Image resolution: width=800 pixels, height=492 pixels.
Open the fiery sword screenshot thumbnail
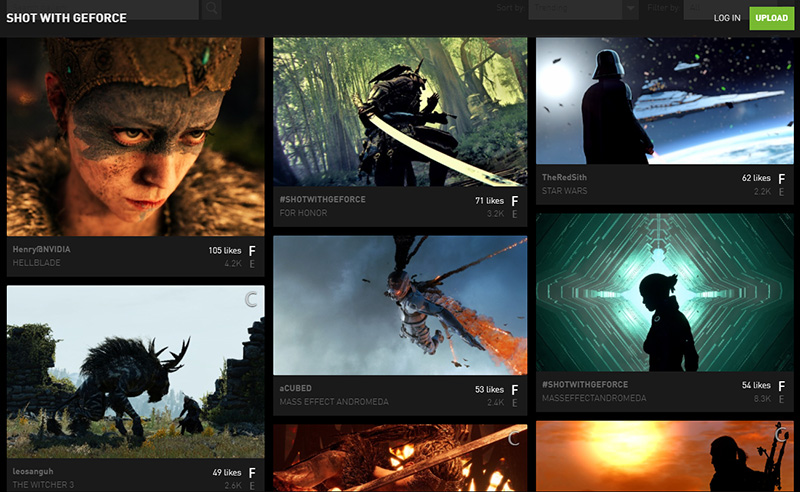[x=401, y=458]
